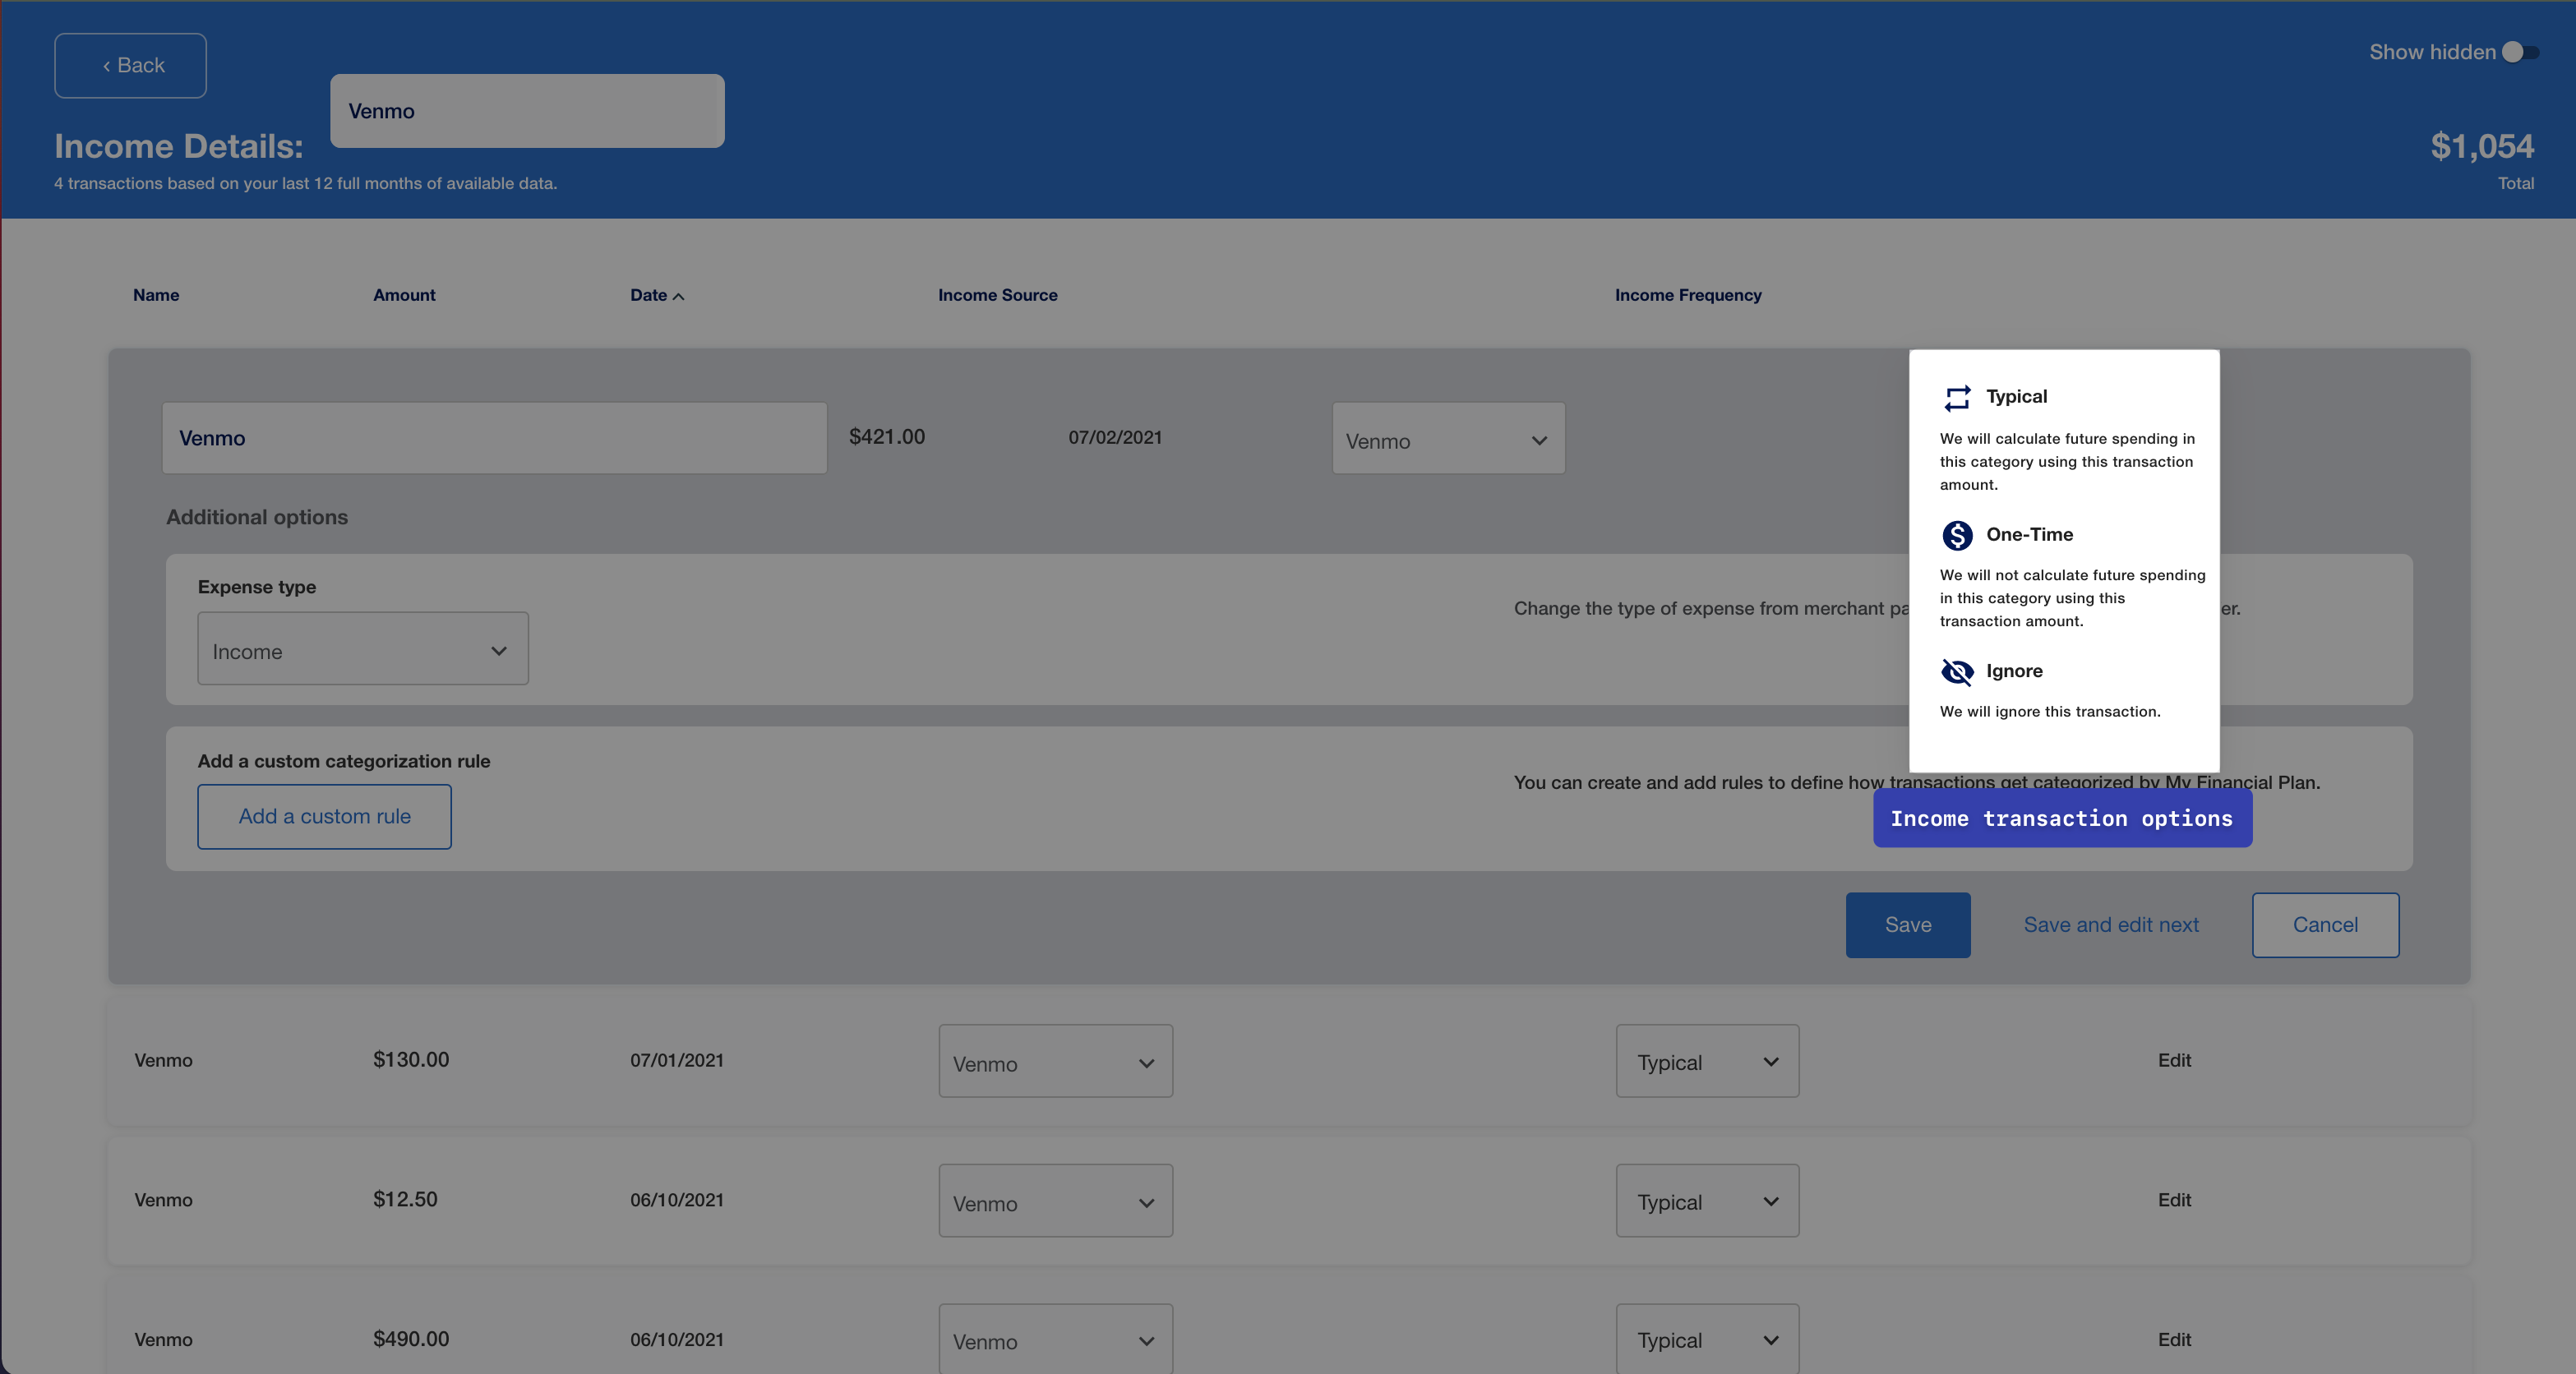Open Income Source dropdown for $12.50 row

tap(1055, 1201)
